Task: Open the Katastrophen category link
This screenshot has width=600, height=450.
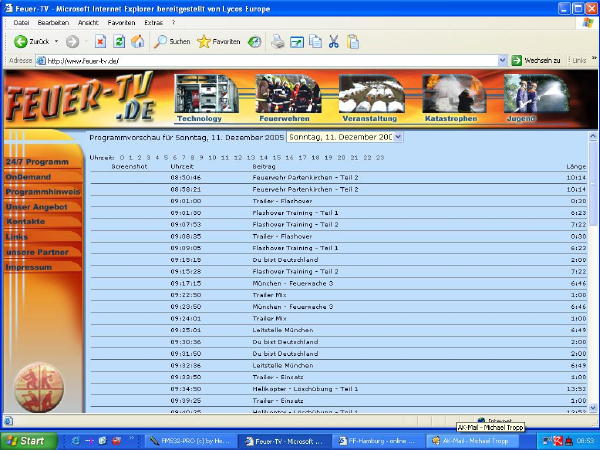Action: (x=451, y=119)
